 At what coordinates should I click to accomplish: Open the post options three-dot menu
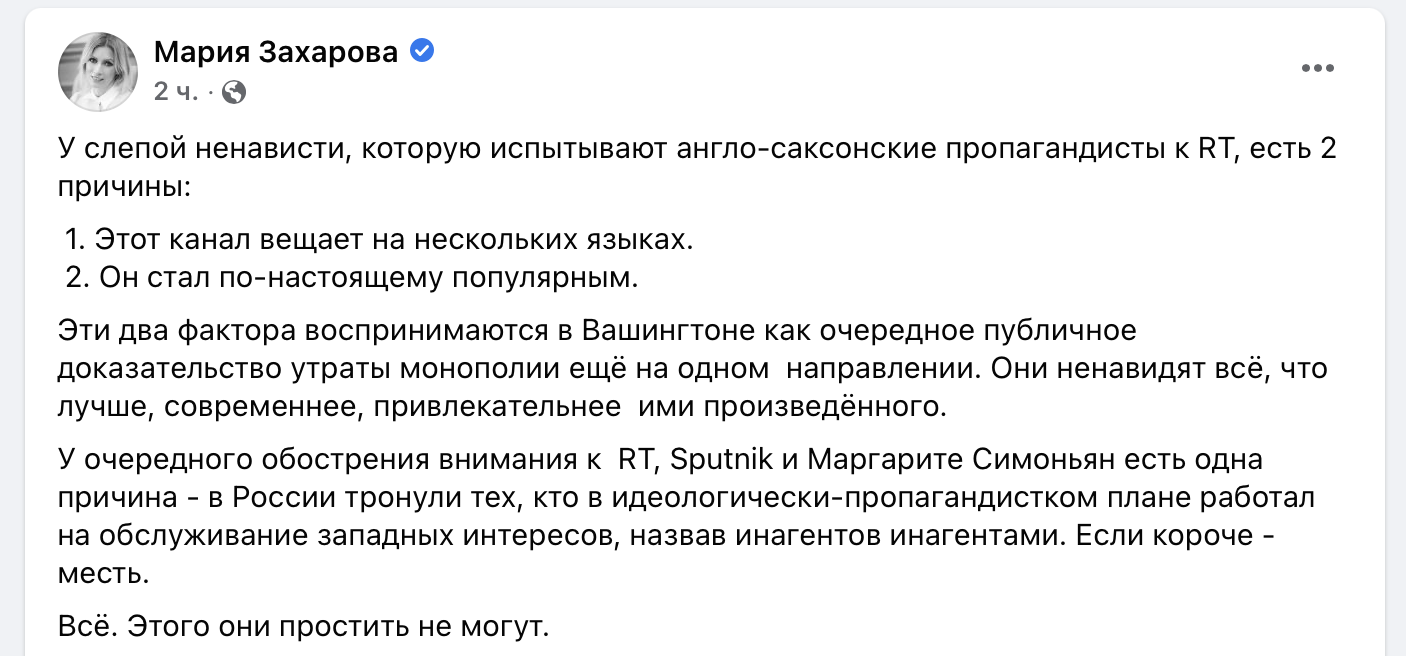1318,69
